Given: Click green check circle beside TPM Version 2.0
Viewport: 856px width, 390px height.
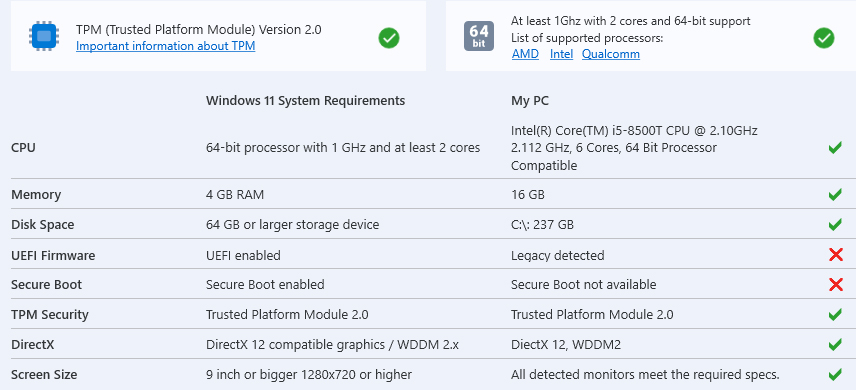Looking at the screenshot, I should 389,38.
